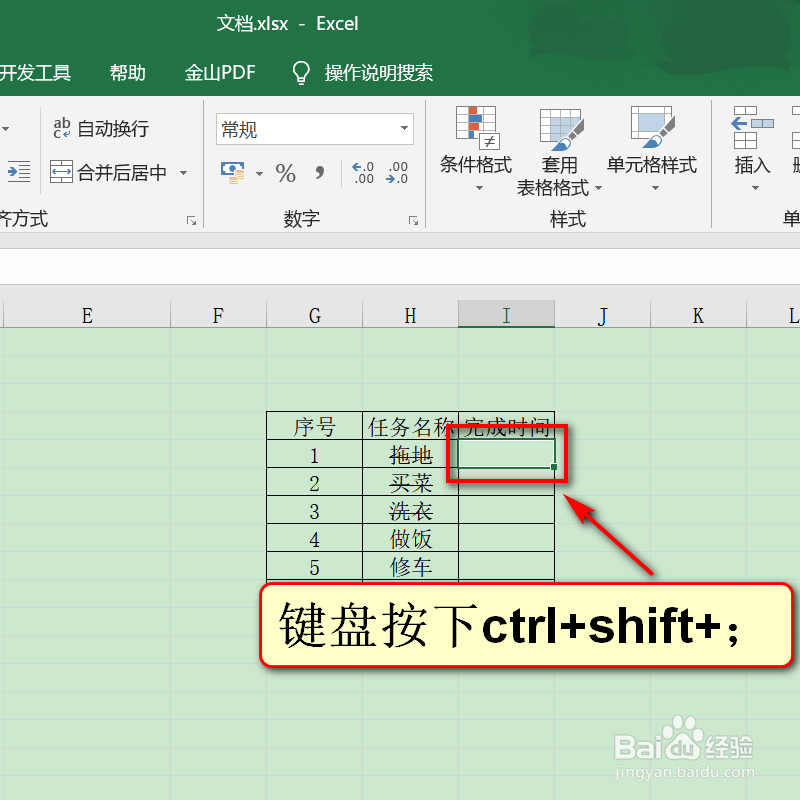This screenshot has height=800, width=800.
Task: Select column K header
Action: [698, 314]
